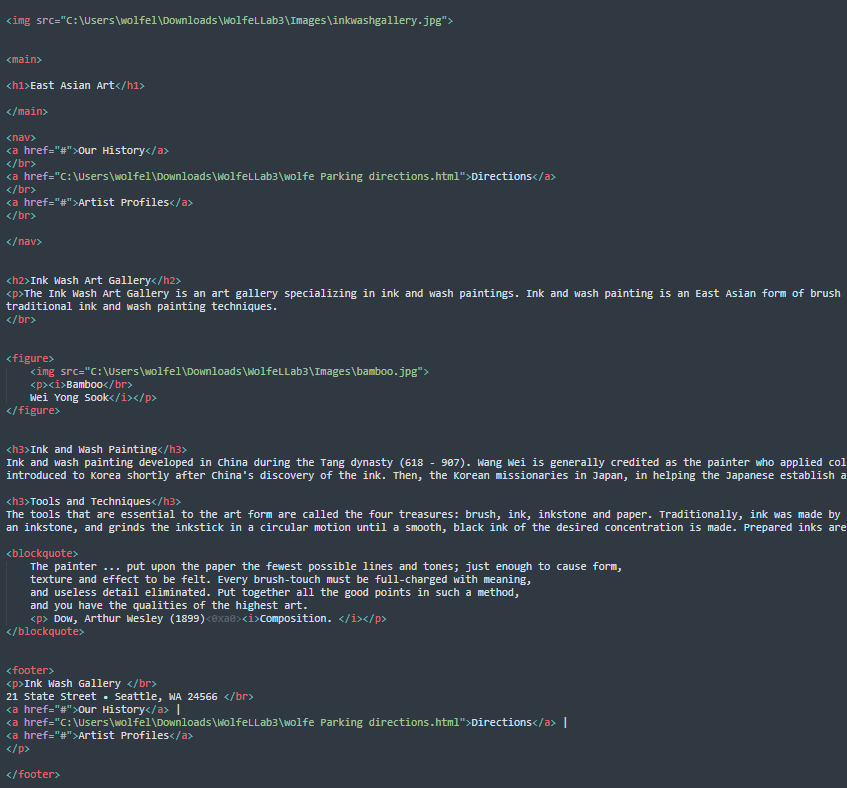
Task: Click the Wei Yong Sook caption line
Action: pyautogui.click(x=93, y=398)
